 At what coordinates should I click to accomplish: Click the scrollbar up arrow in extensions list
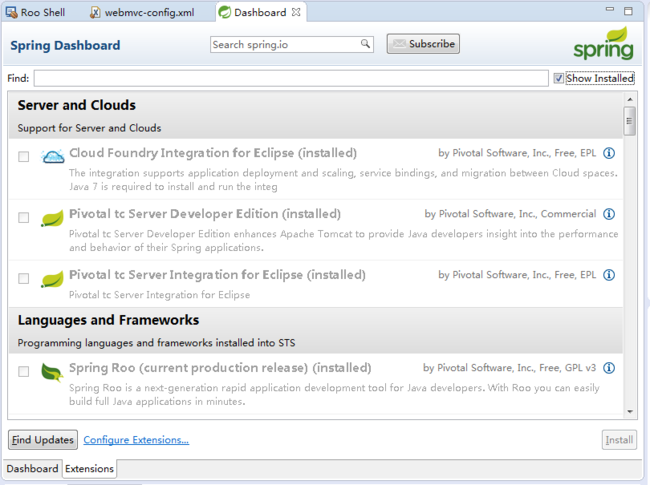tap(630, 99)
